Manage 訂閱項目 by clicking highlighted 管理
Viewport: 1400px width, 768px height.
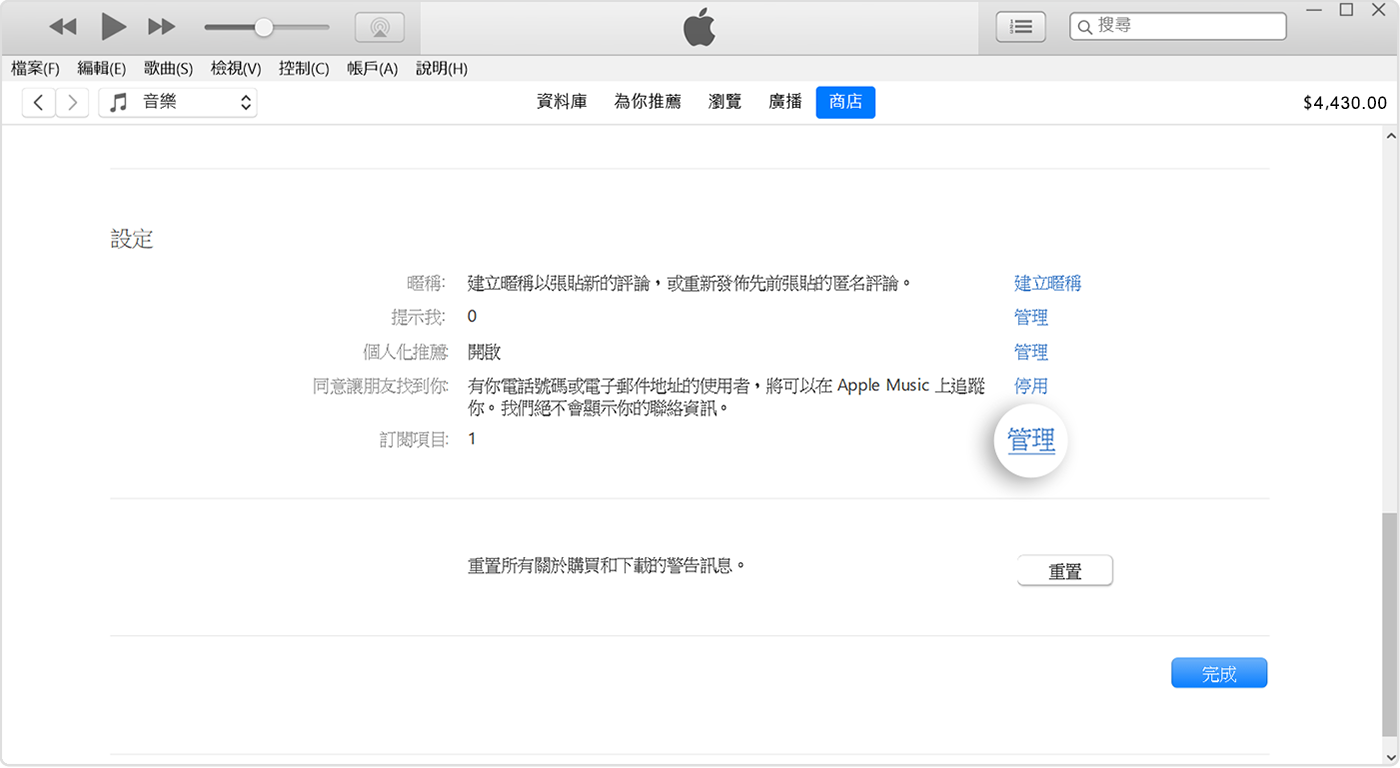tap(1031, 440)
